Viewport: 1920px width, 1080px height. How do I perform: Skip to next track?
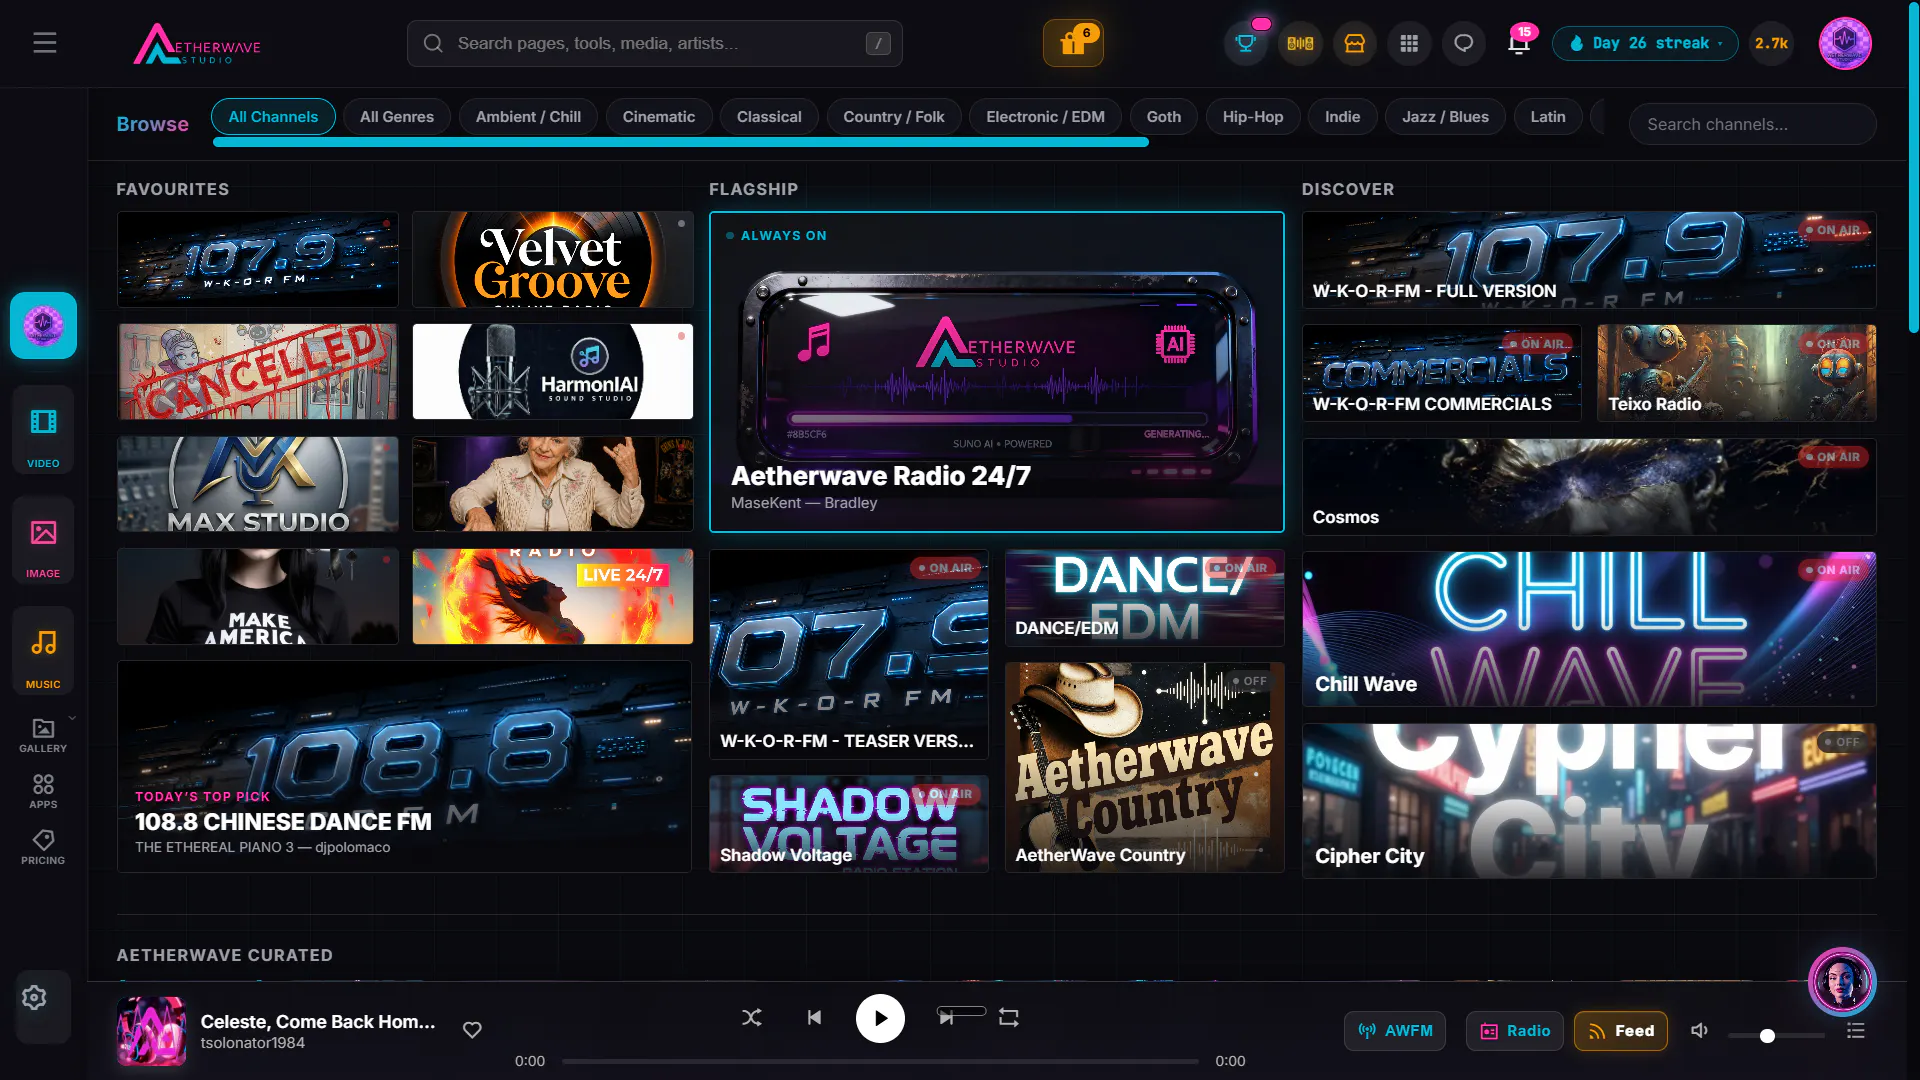(946, 1018)
